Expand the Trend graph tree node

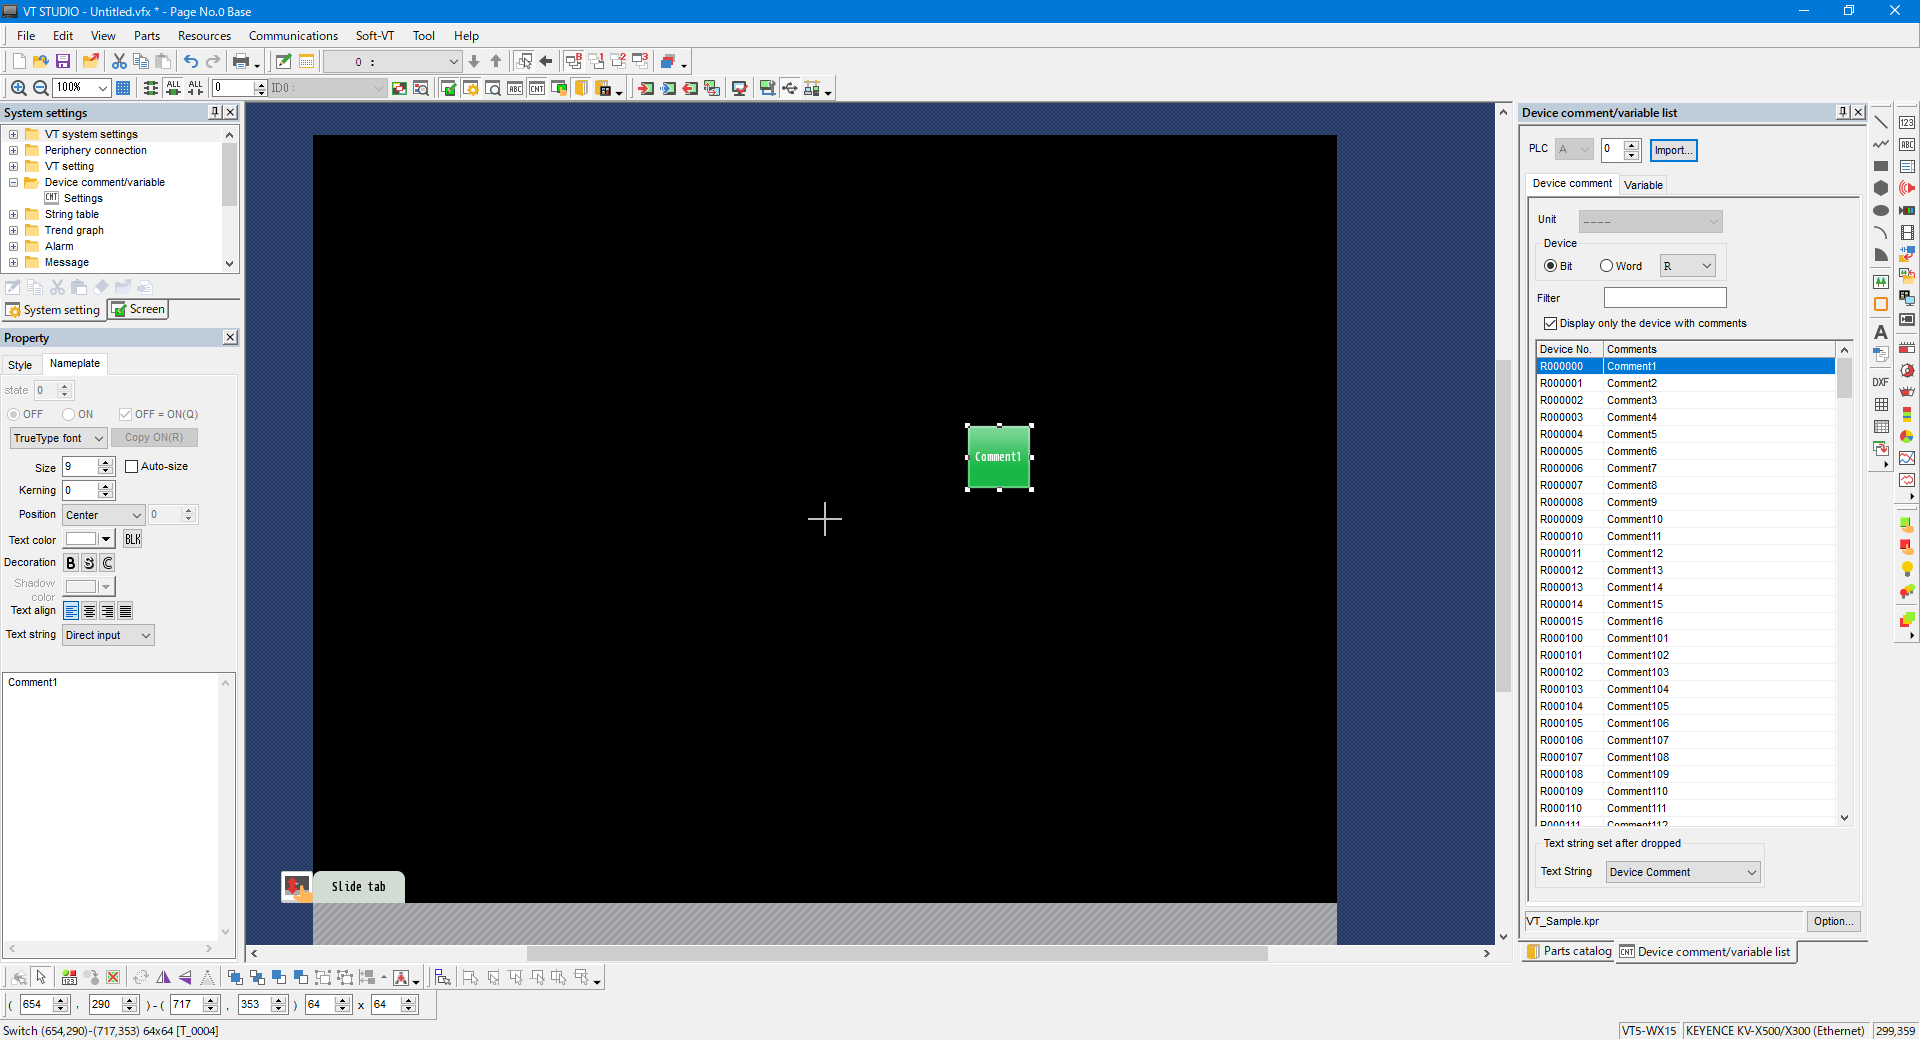coord(13,230)
